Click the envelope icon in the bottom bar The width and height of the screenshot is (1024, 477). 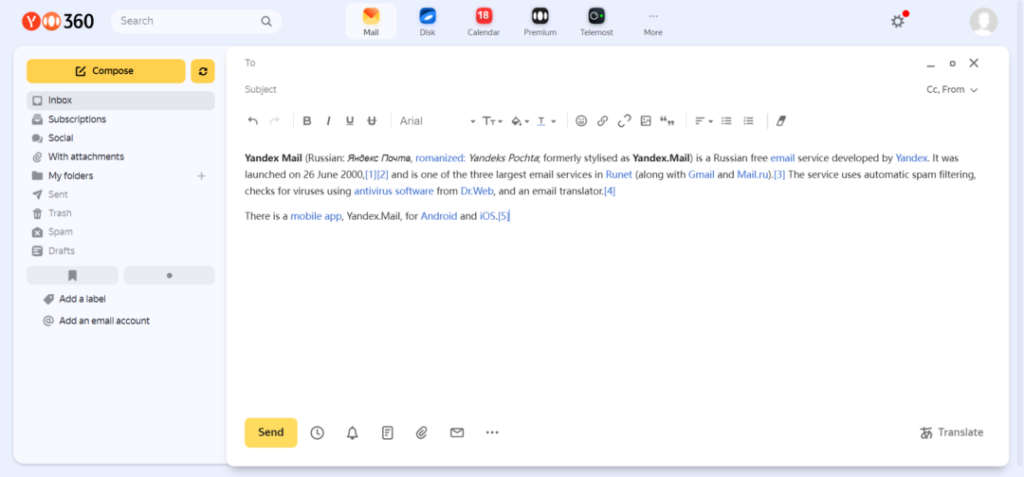457,433
